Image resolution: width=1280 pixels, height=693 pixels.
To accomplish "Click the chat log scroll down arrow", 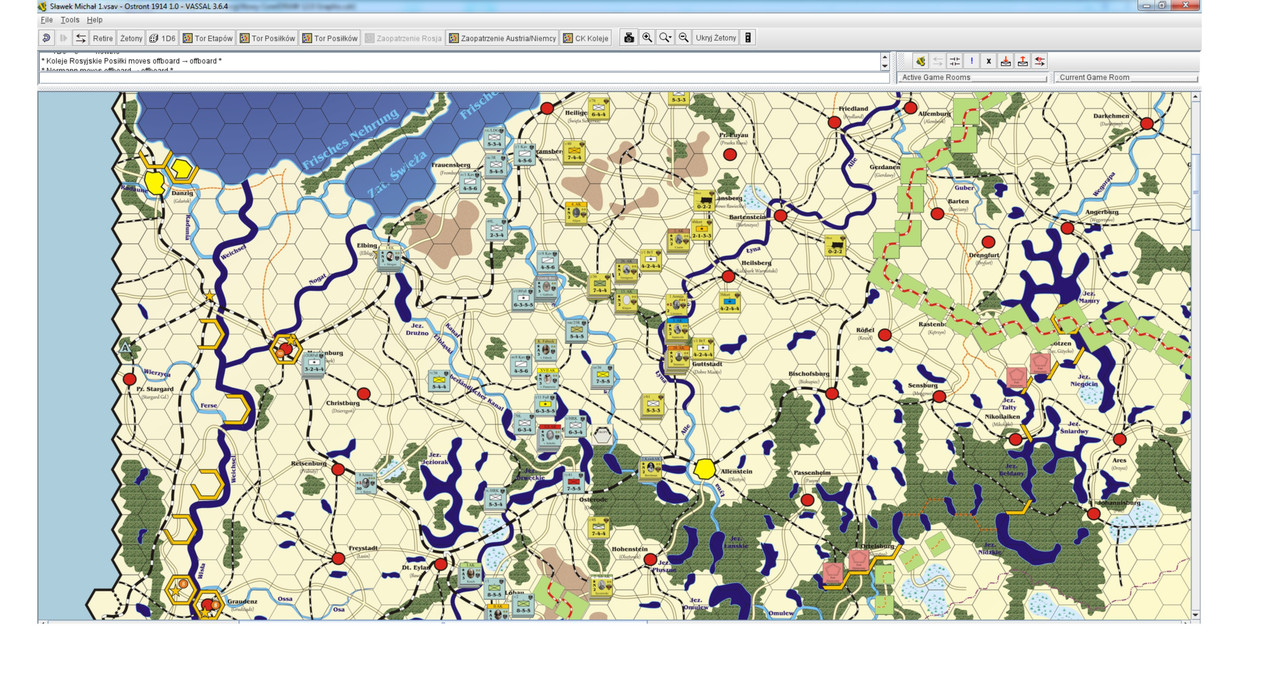I will point(884,66).
